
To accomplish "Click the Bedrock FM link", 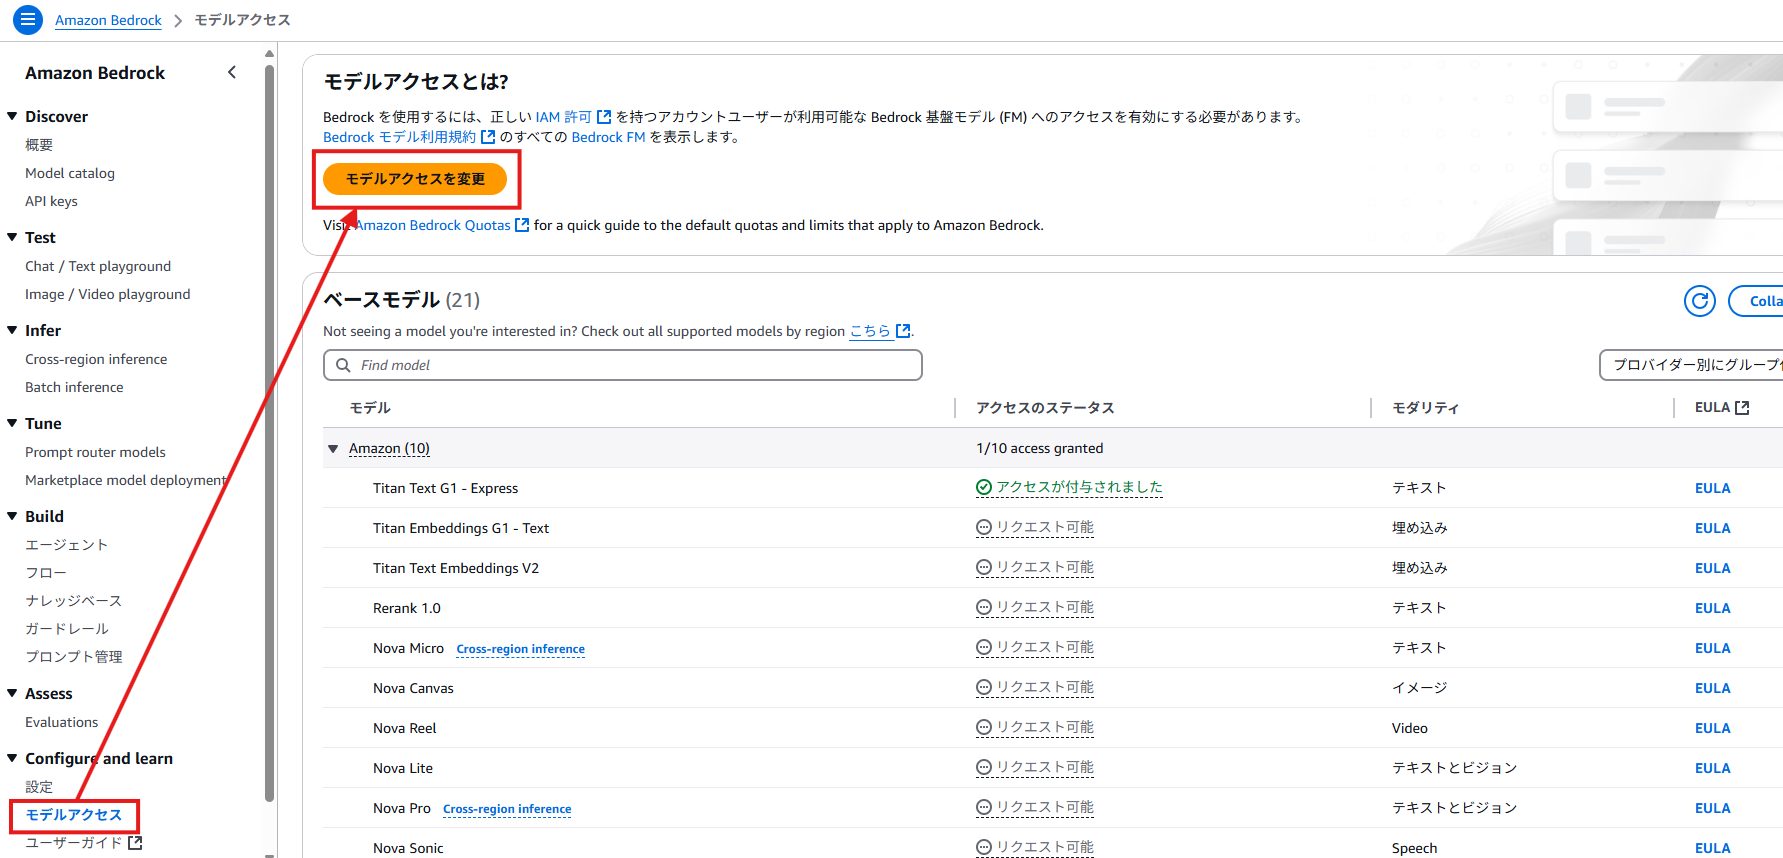I will [608, 137].
